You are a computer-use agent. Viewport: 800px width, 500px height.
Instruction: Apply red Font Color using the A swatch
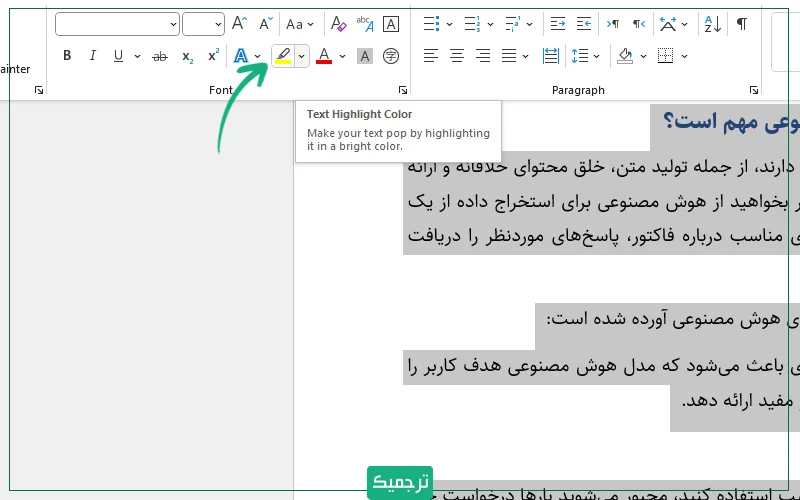[323, 56]
